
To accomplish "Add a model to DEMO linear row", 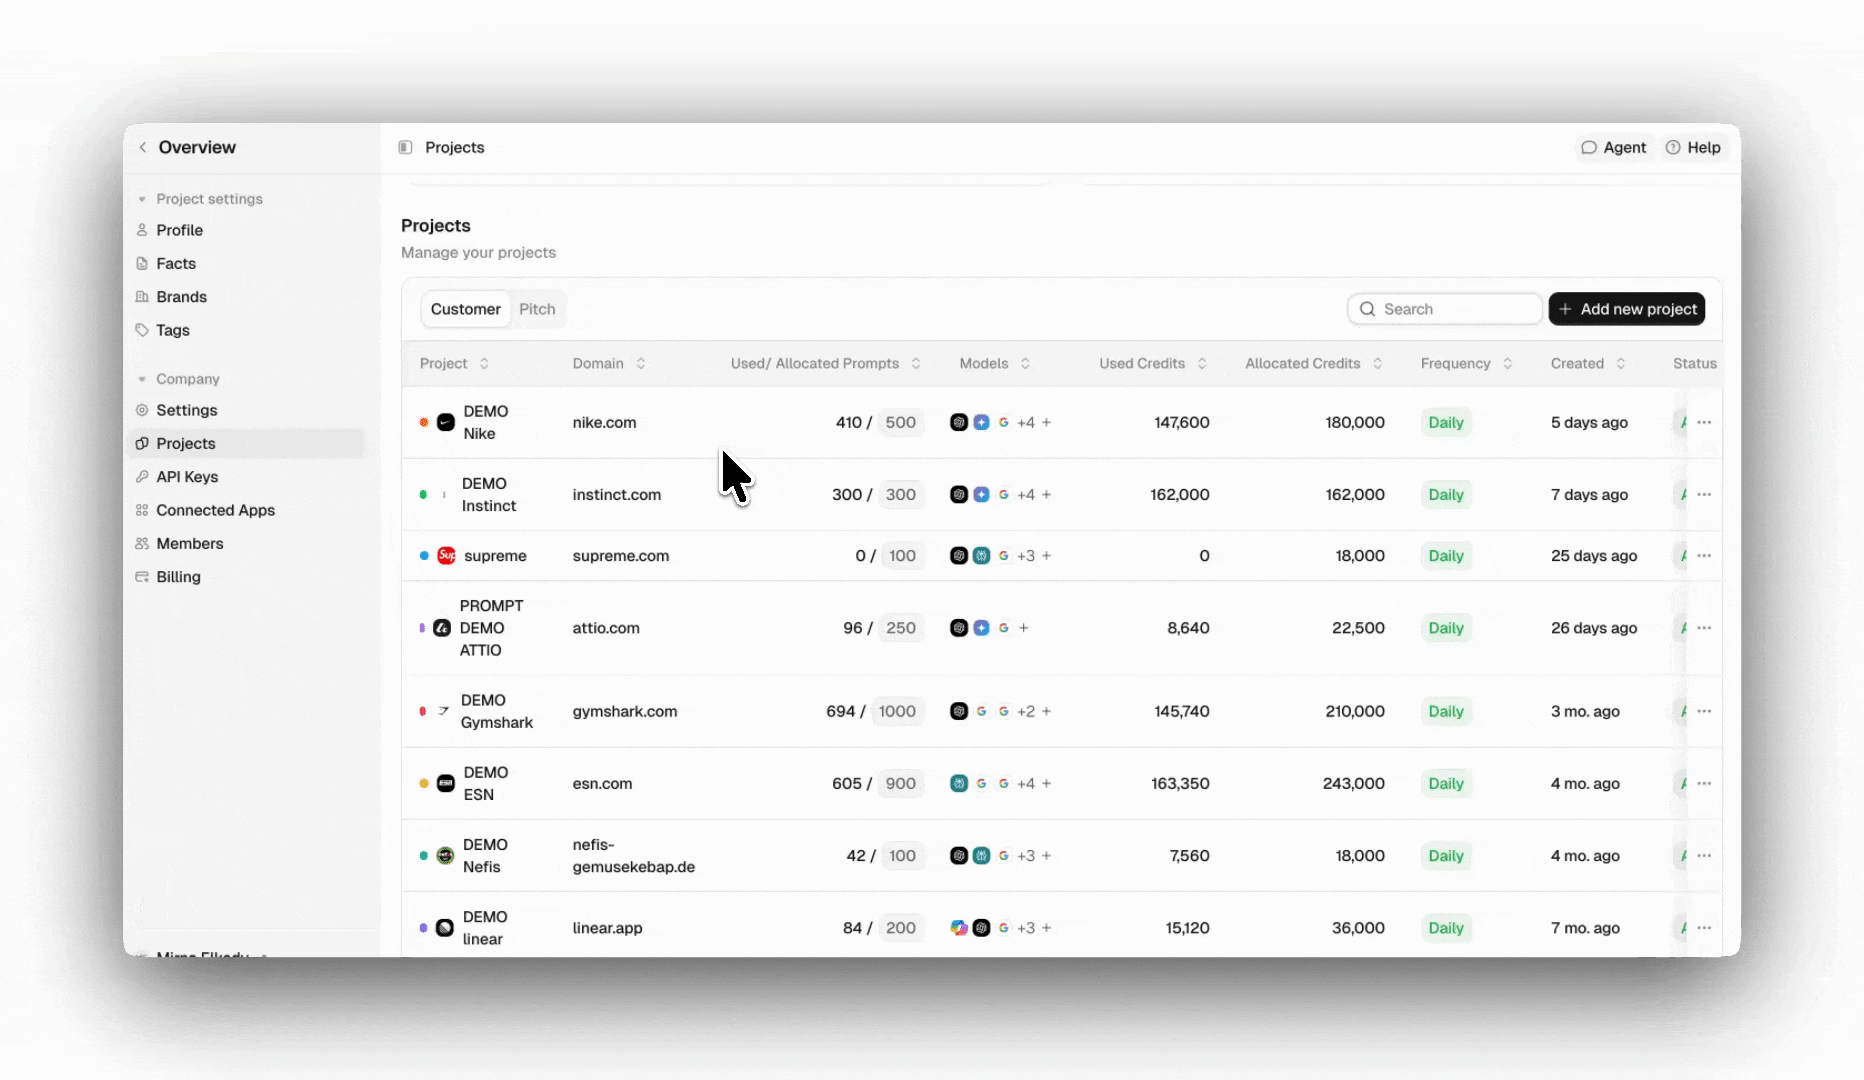I will pyautogui.click(x=1047, y=927).
